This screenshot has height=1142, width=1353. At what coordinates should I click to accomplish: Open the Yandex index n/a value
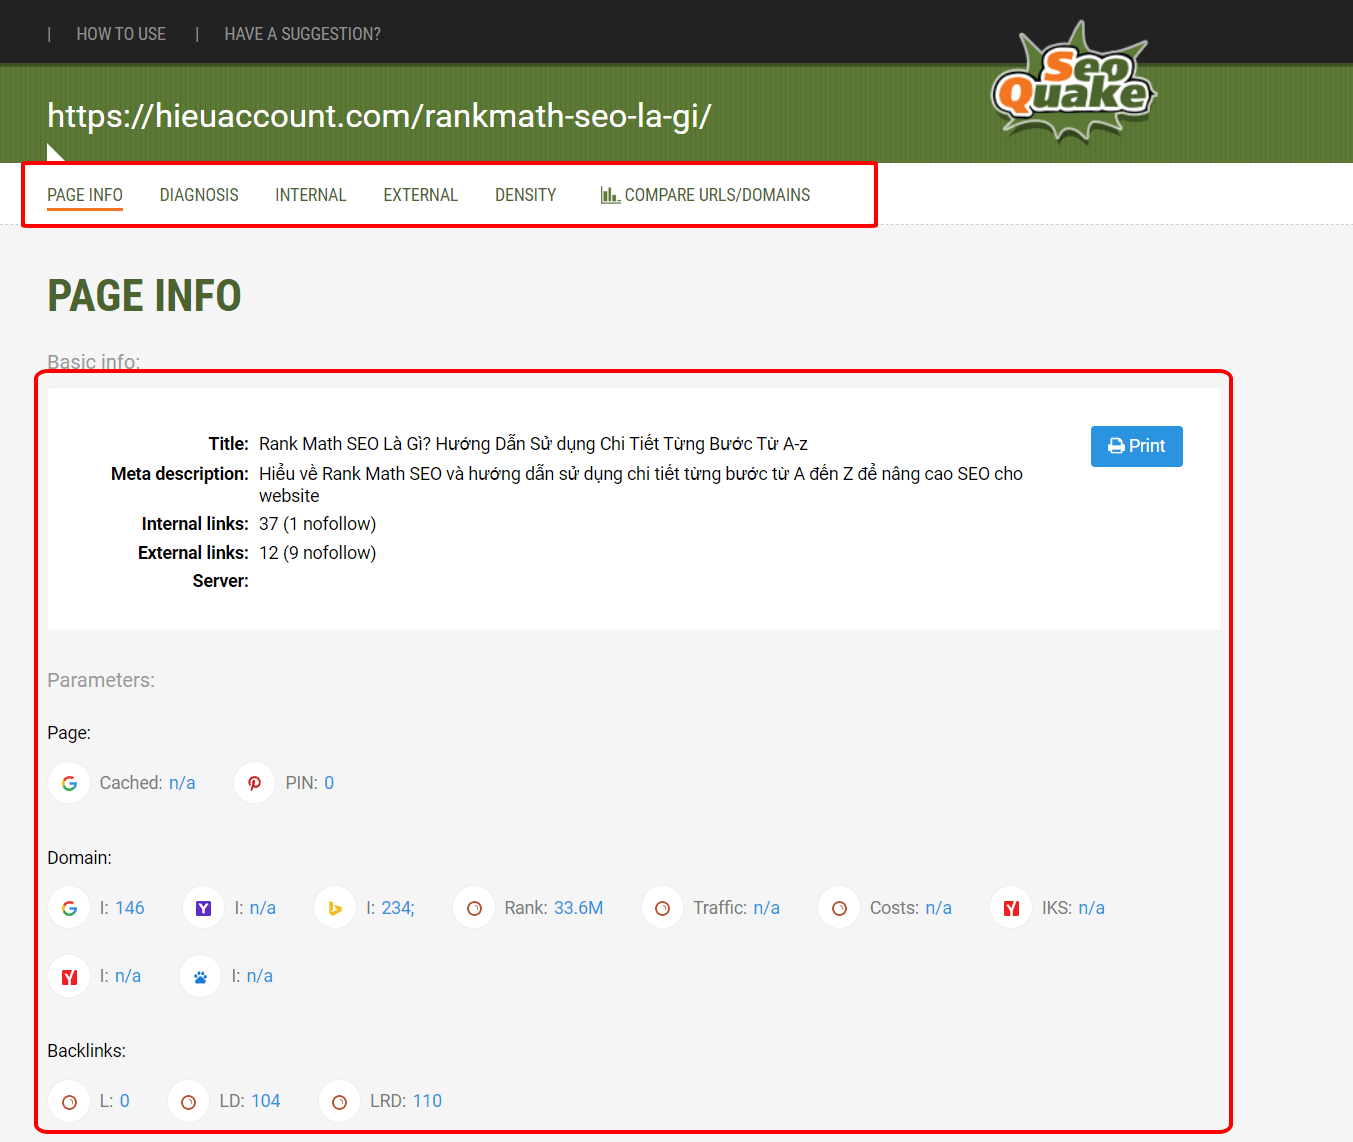click(x=128, y=976)
